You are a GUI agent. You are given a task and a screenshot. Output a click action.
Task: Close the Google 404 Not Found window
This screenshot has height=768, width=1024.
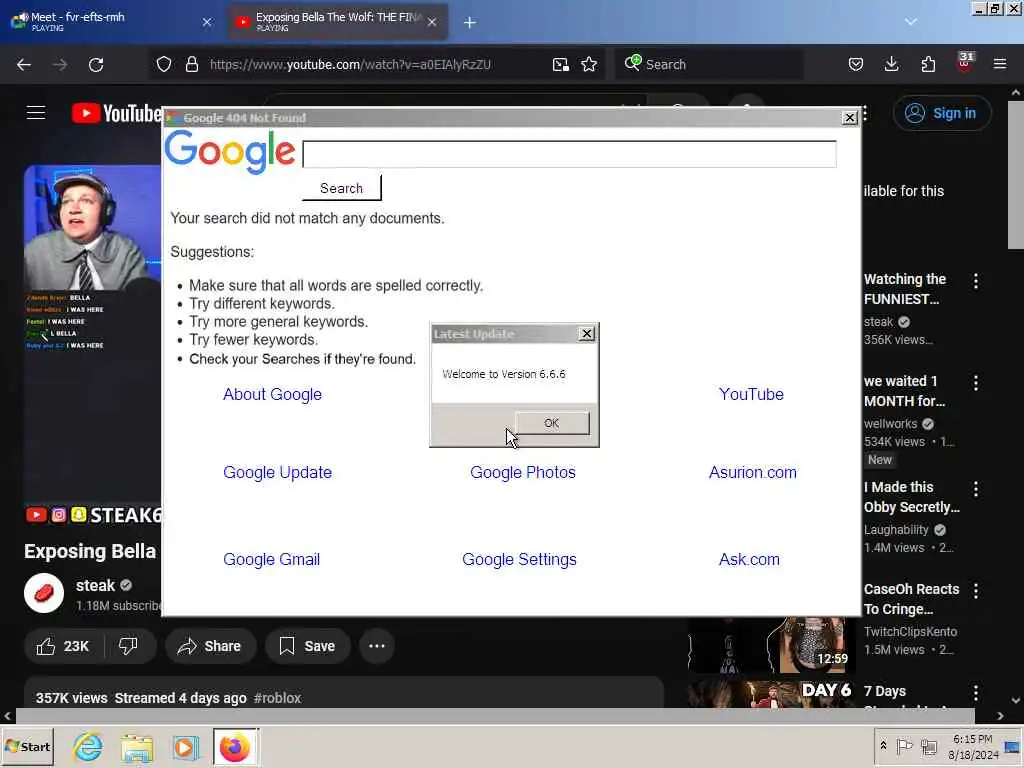(x=849, y=118)
